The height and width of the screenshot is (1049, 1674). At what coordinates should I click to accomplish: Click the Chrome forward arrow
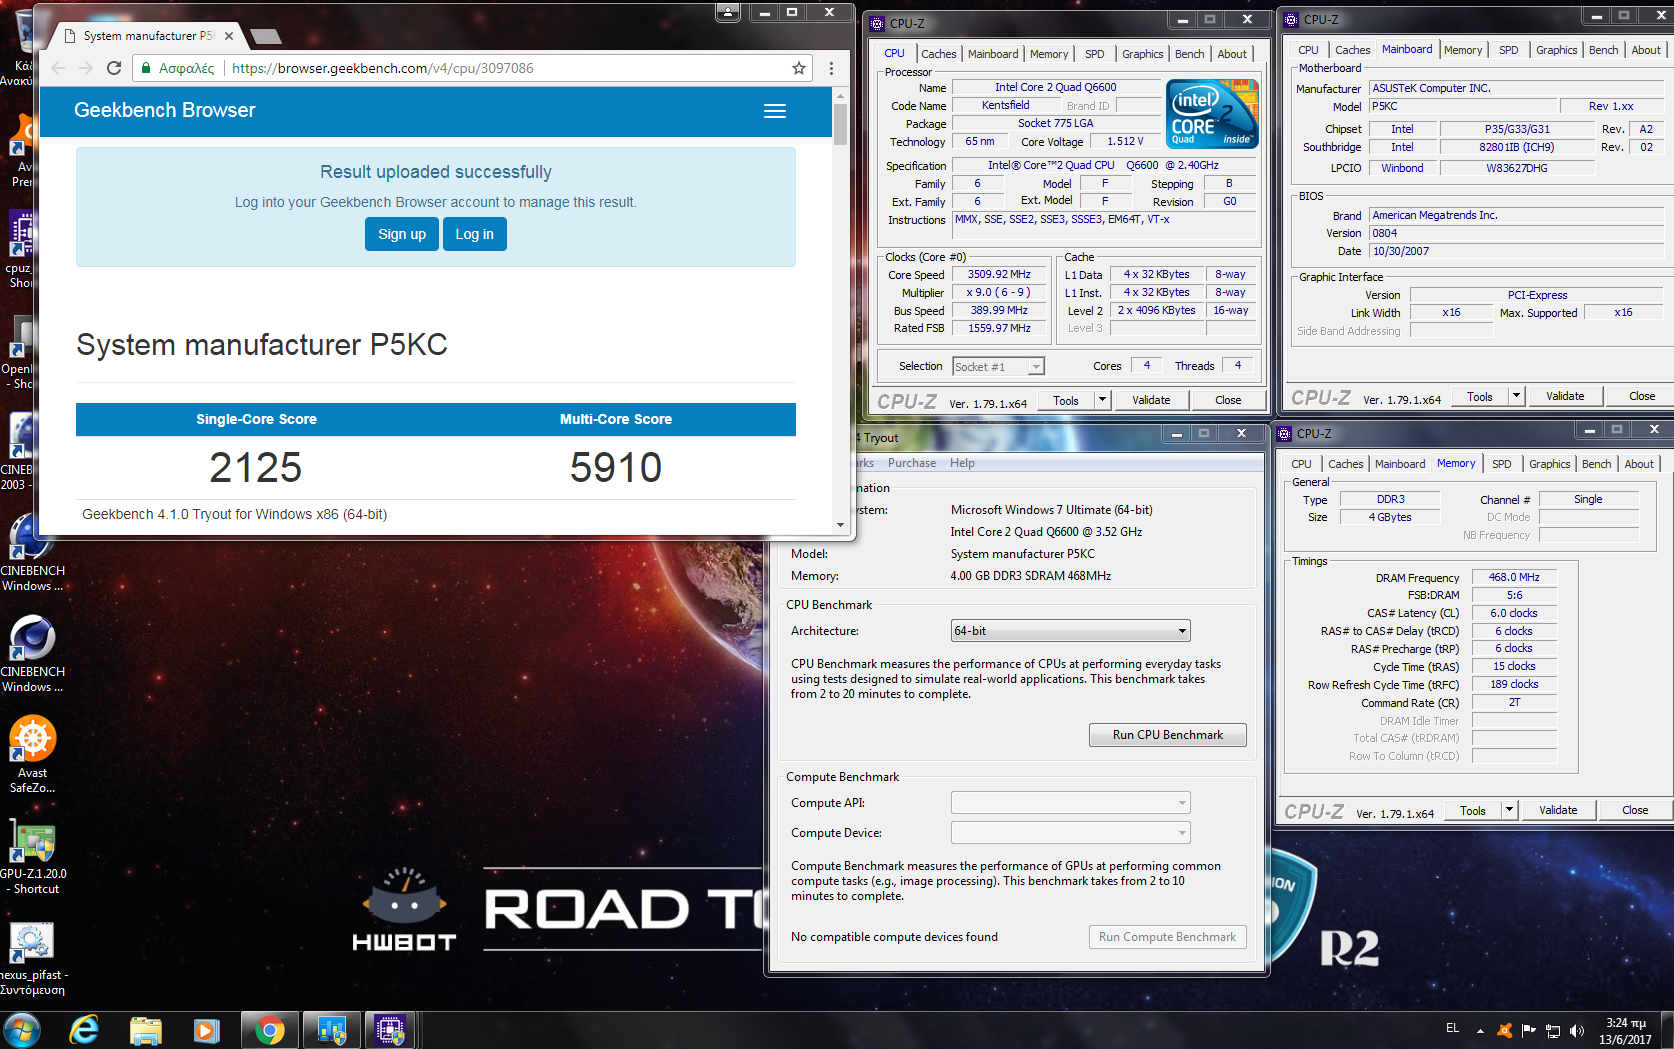point(86,68)
